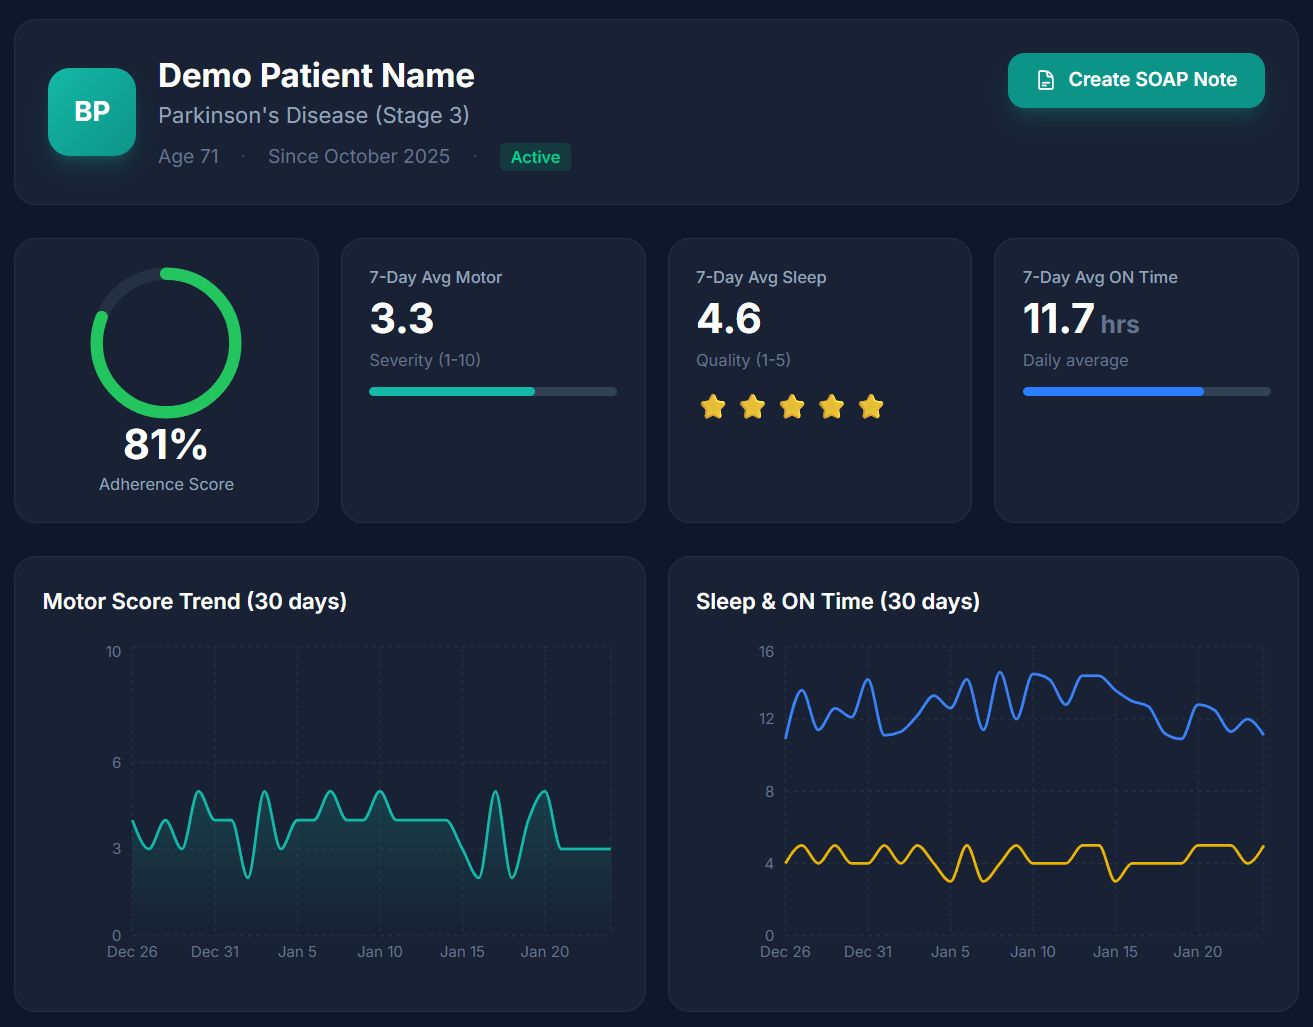
Task: Click the 12 label on the sleep y-axis
Action: [766, 719]
